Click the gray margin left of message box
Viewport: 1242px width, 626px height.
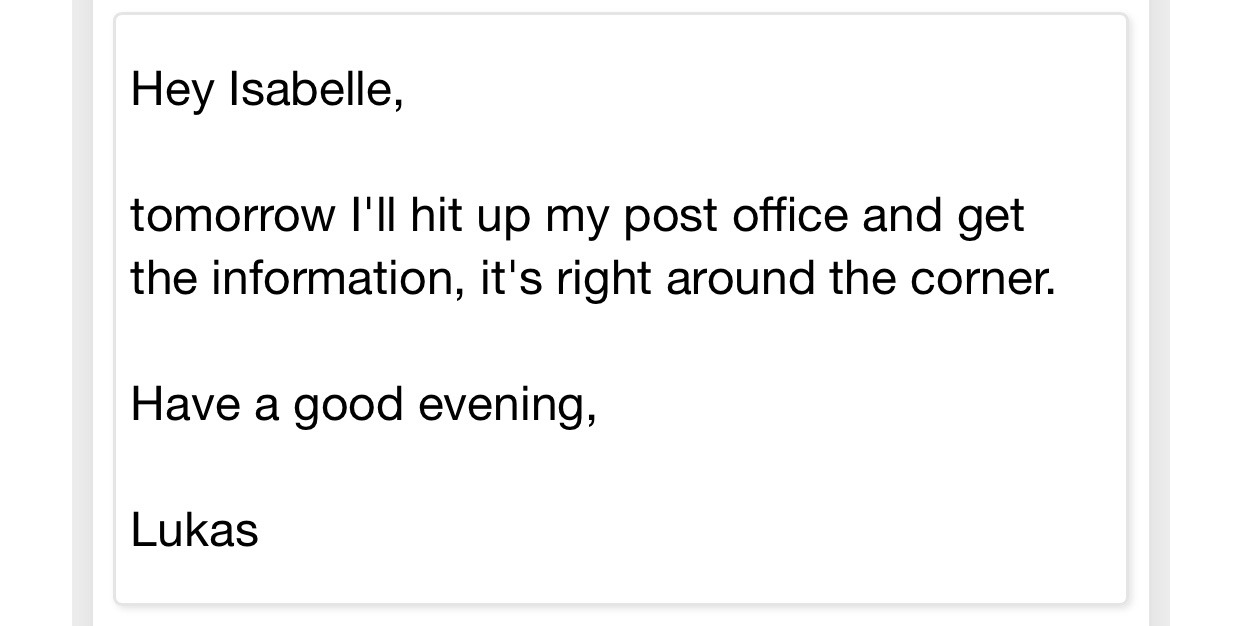click(x=82, y=313)
